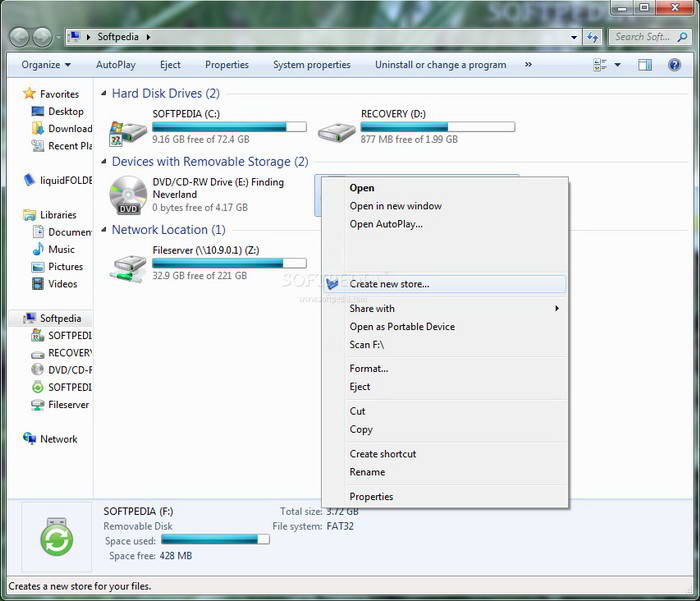This screenshot has width=700, height=601.
Task: Click the Libraries icon in sidebar
Action: [29, 215]
